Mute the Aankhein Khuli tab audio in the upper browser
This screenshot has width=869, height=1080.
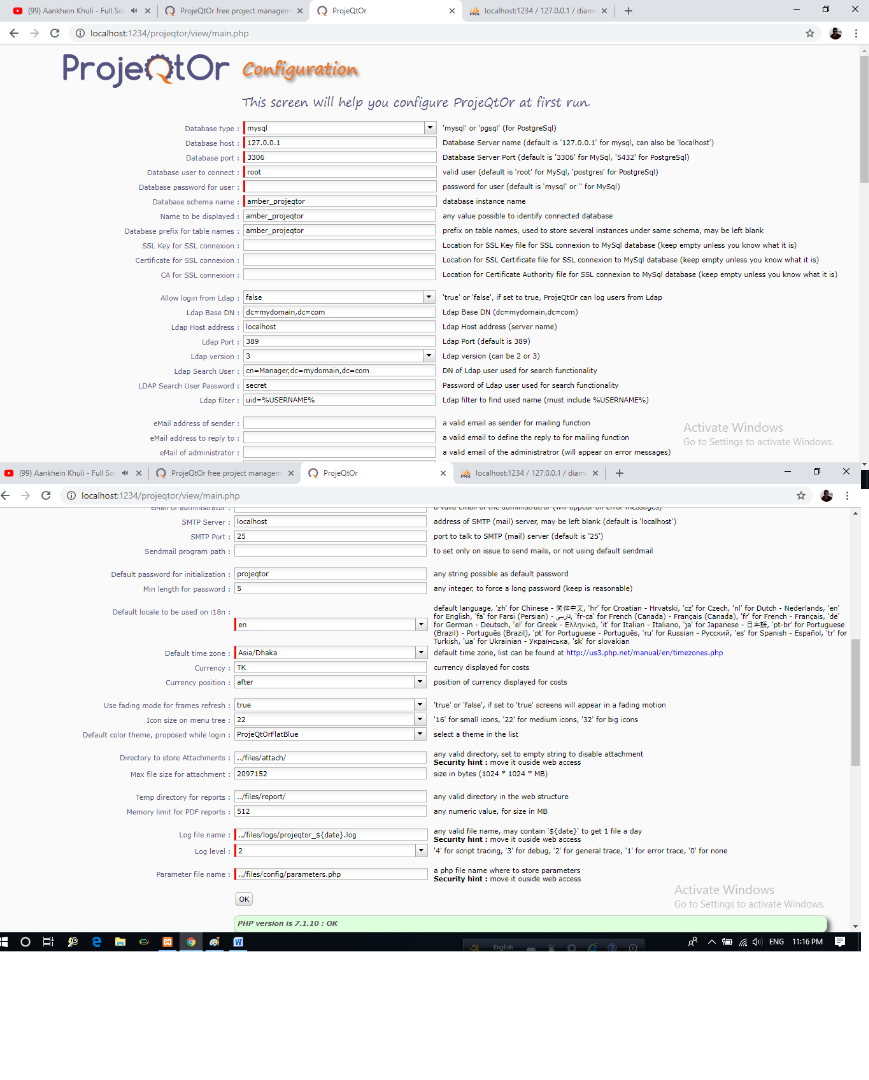134,11
